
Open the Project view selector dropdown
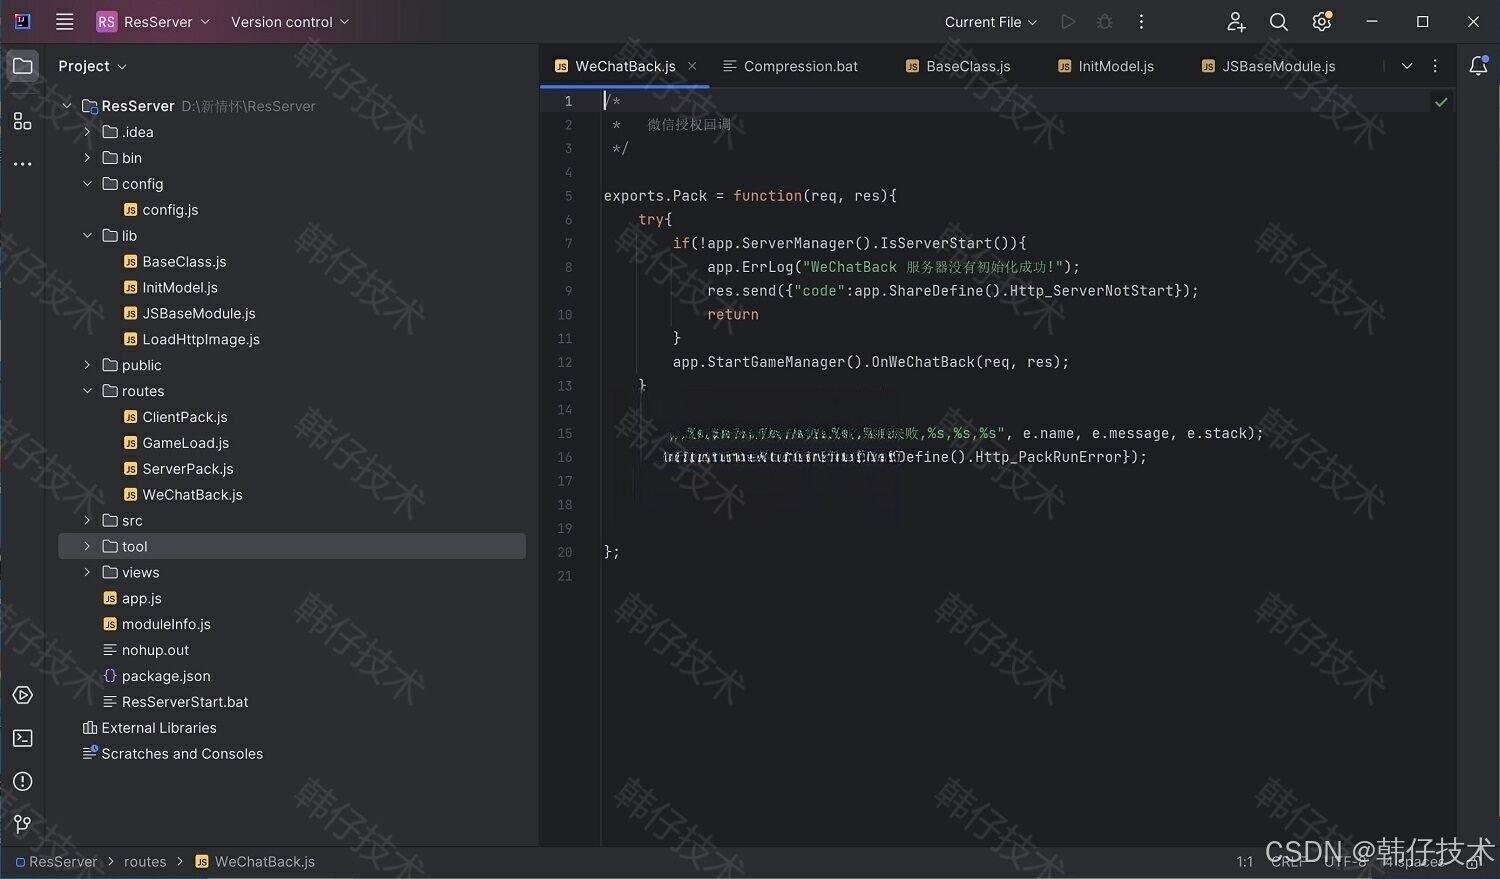click(92, 66)
